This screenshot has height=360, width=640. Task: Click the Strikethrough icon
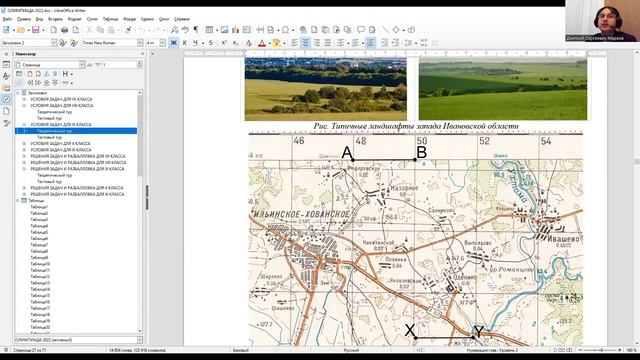click(211, 42)
